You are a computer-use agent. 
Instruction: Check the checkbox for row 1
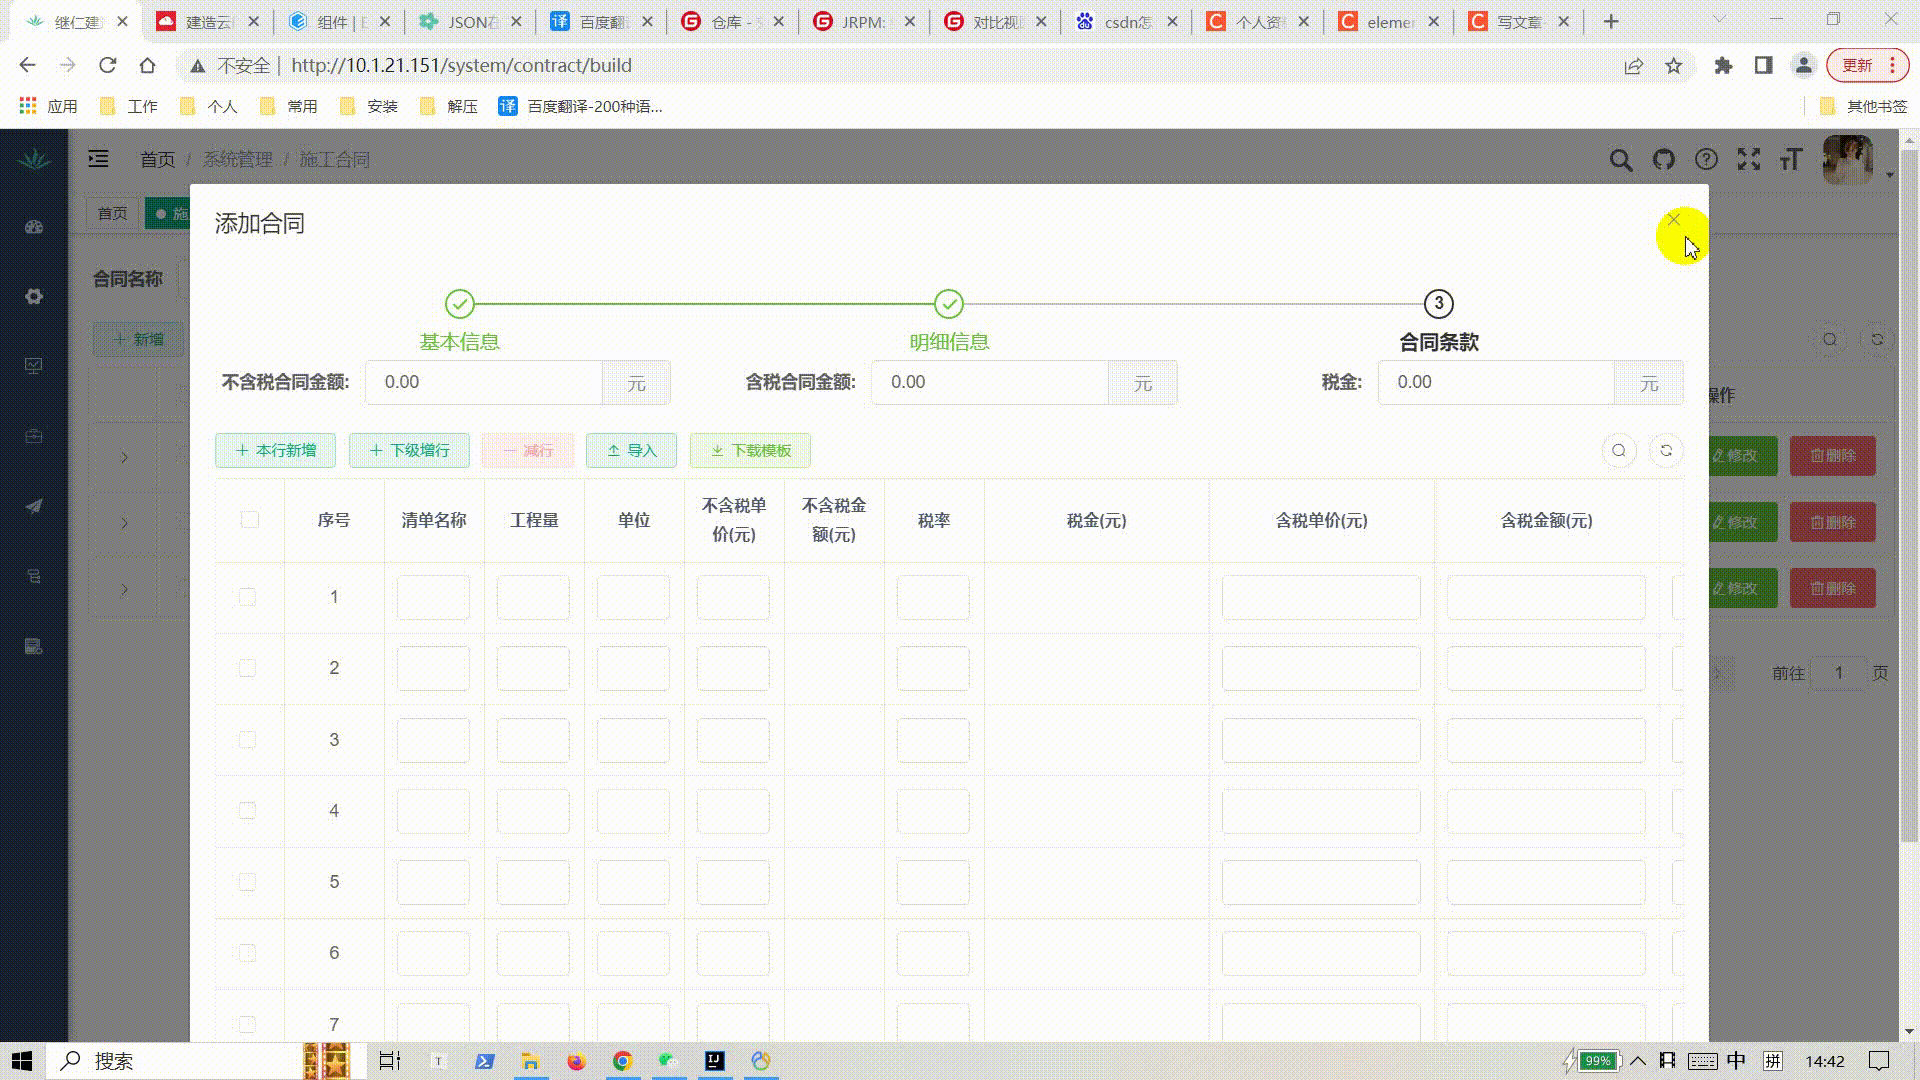248,597
